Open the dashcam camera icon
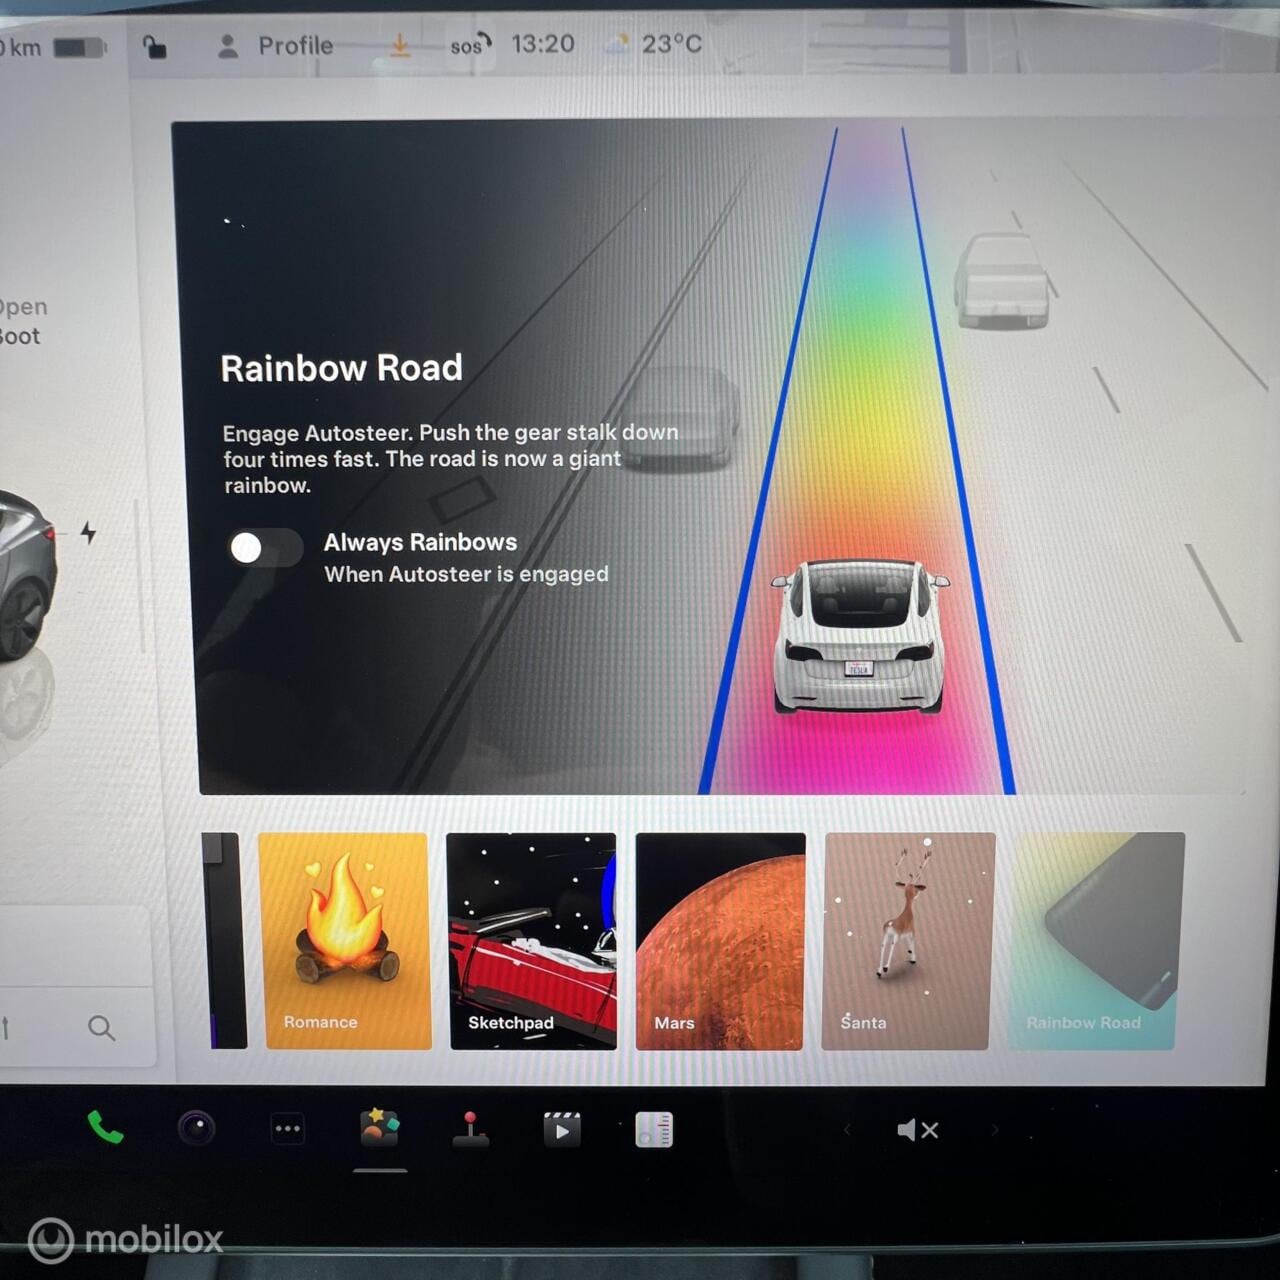Image resolution: width=1280 pixels, height=1280 pixels. pos(196,1129)
